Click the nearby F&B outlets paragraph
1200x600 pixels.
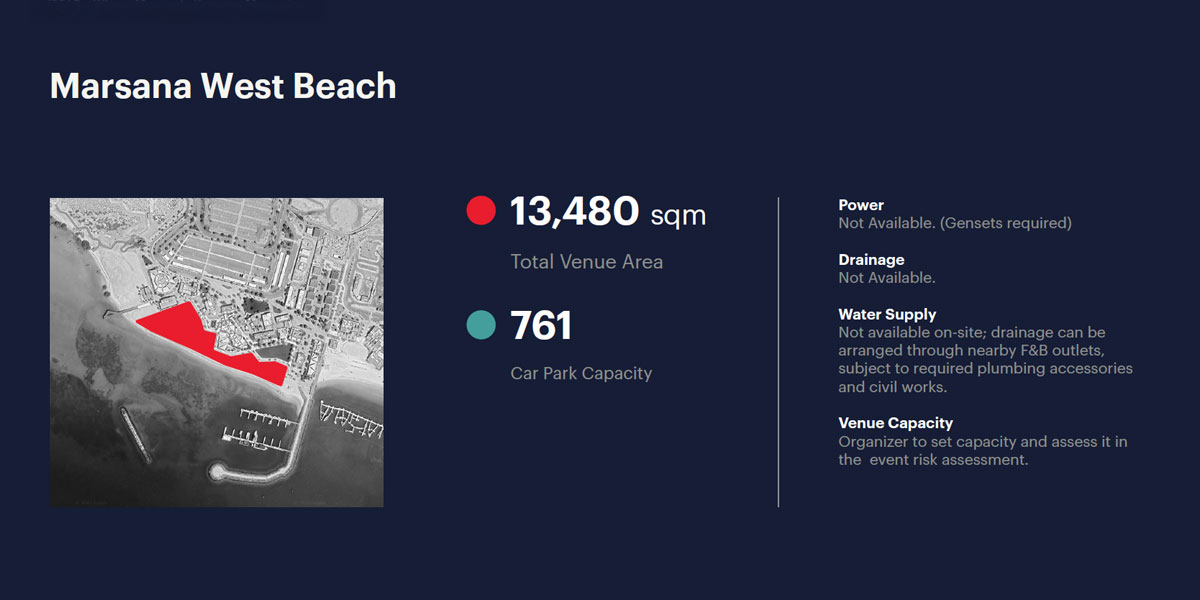pos(985,359)
